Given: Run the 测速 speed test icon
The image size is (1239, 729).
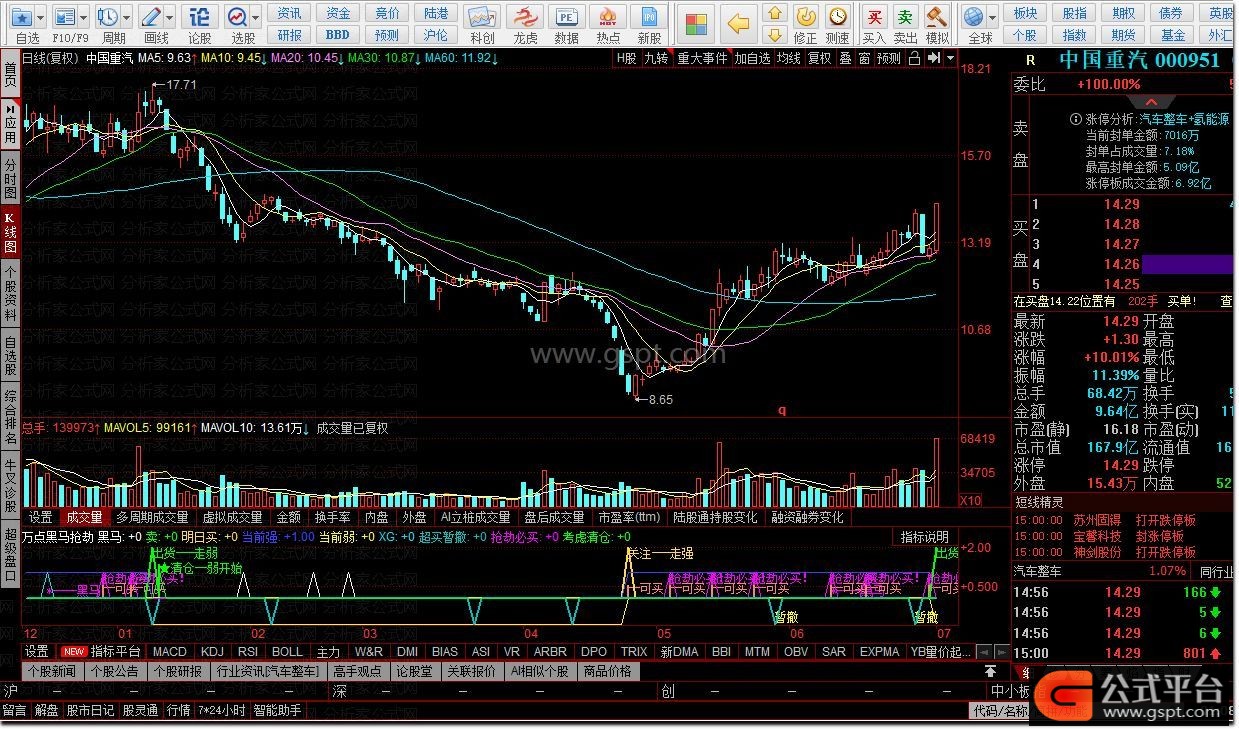Looking at the screenshot, I should point(837,17).
